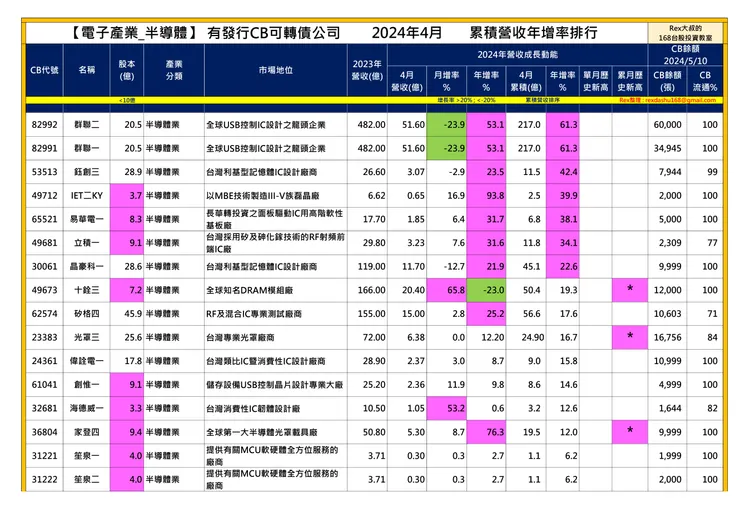Select CB code 61041
The image size is (740, 523).
44,384
